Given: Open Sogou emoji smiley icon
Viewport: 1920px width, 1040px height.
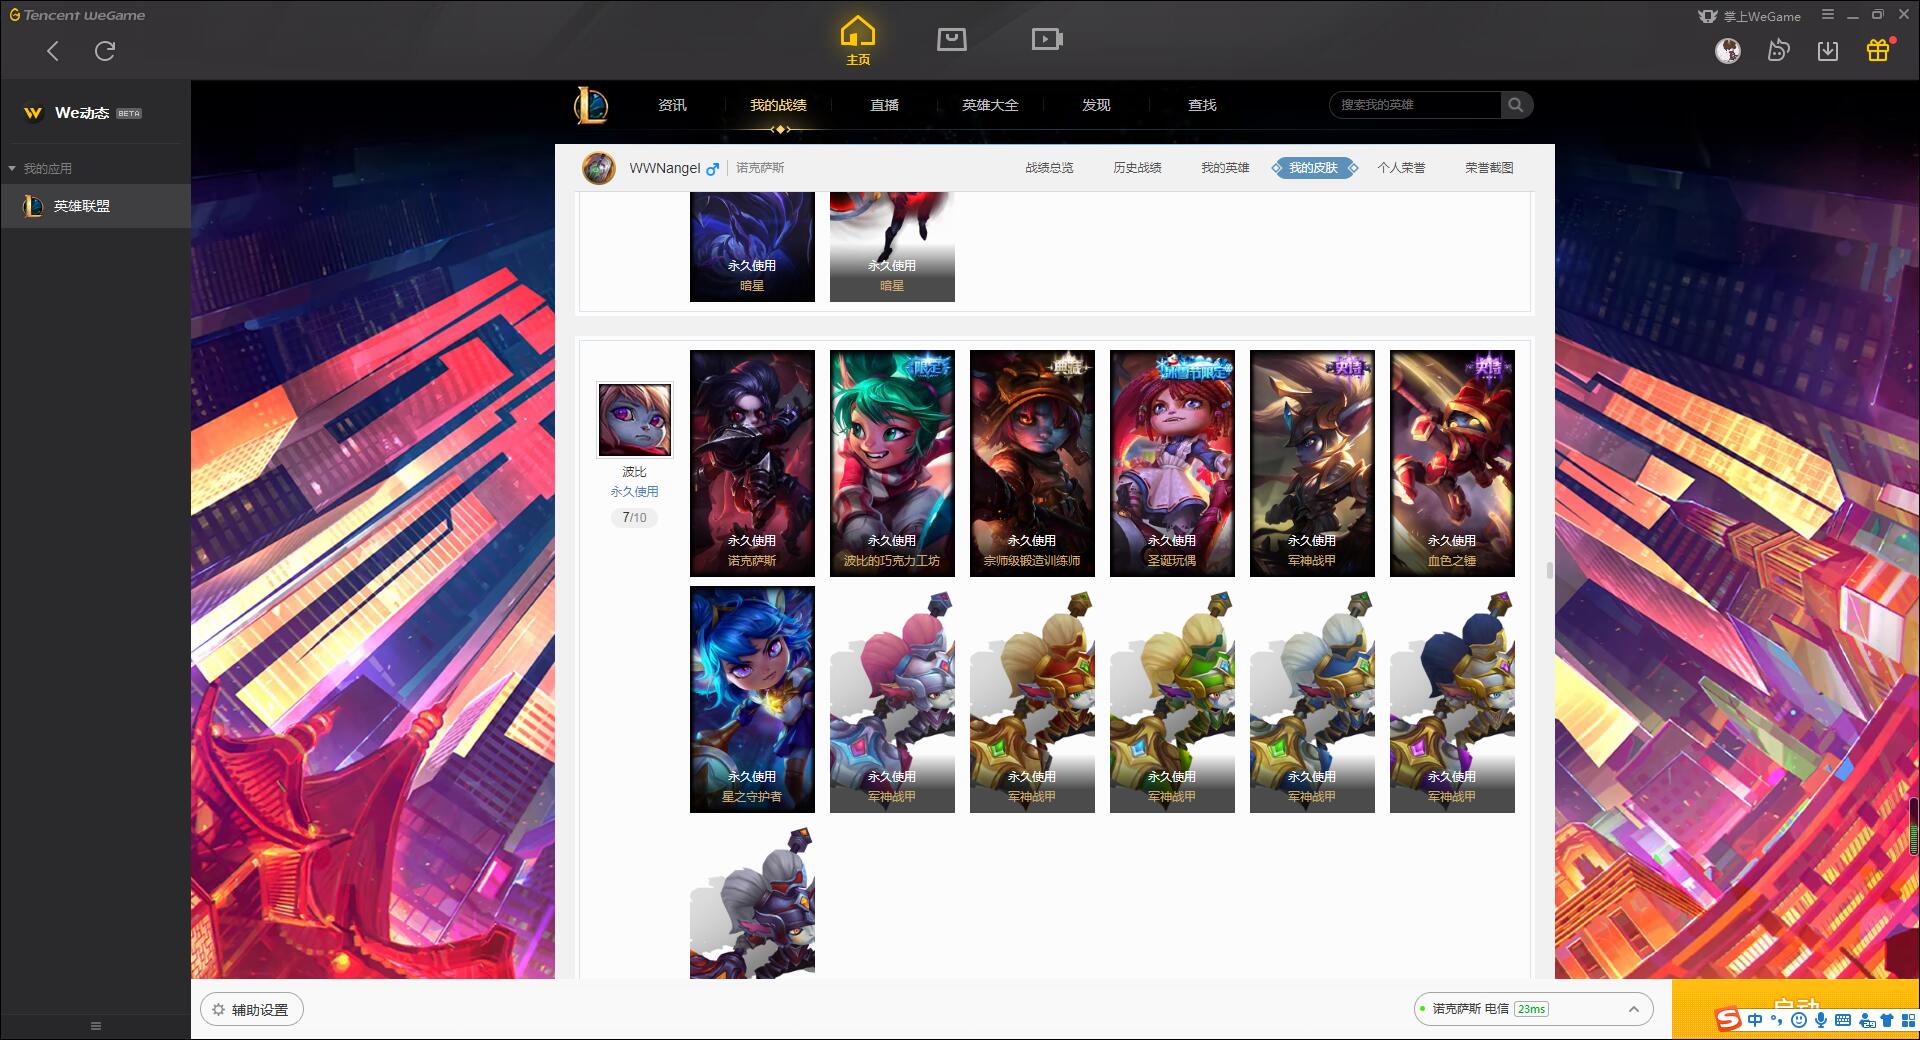Looking at the screenshot, I should pyautogui.click(x=1799, y=1020).
